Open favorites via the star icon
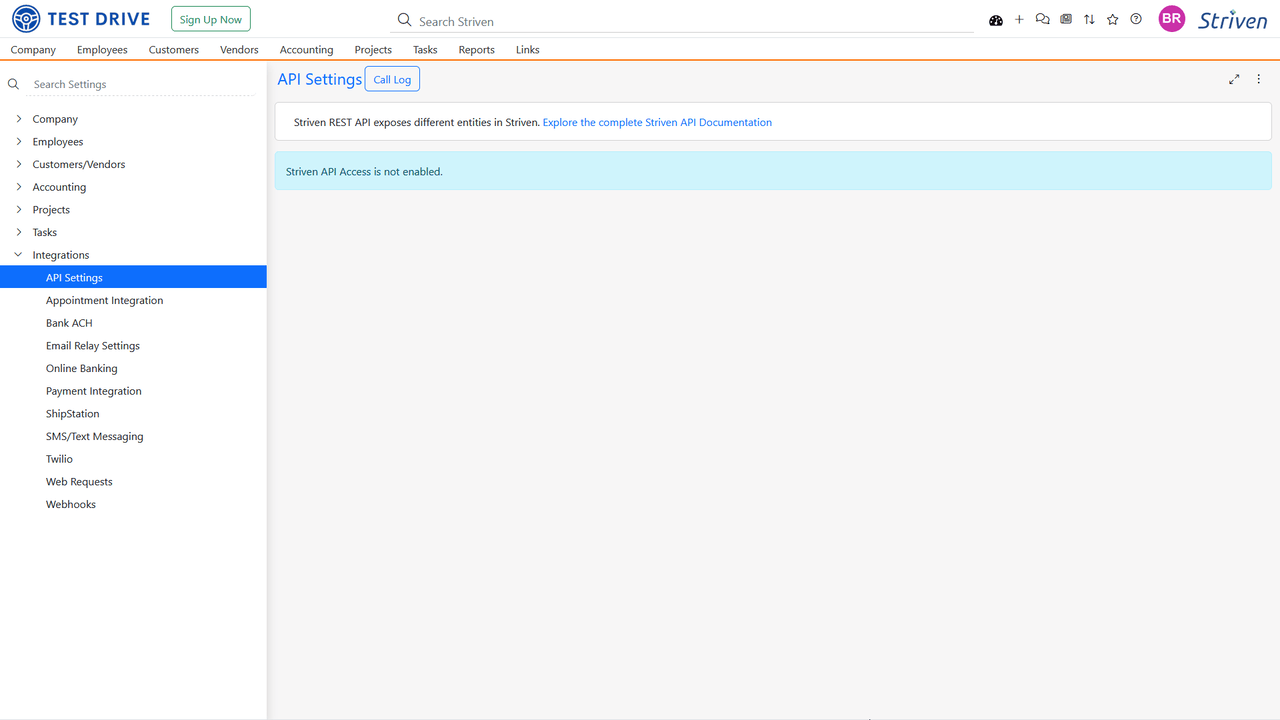This screenshot has width=1280, height=720. tap(1112, 19)
